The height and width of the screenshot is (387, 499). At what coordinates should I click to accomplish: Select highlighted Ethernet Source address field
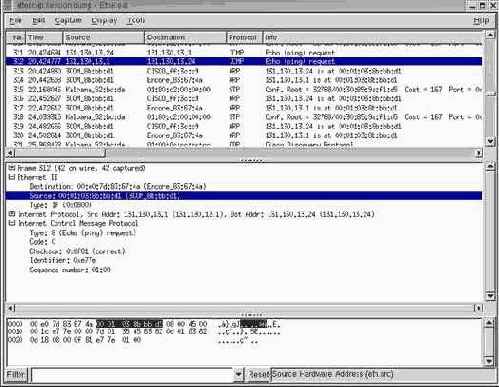pyautogui.click(x=244, y=196)
